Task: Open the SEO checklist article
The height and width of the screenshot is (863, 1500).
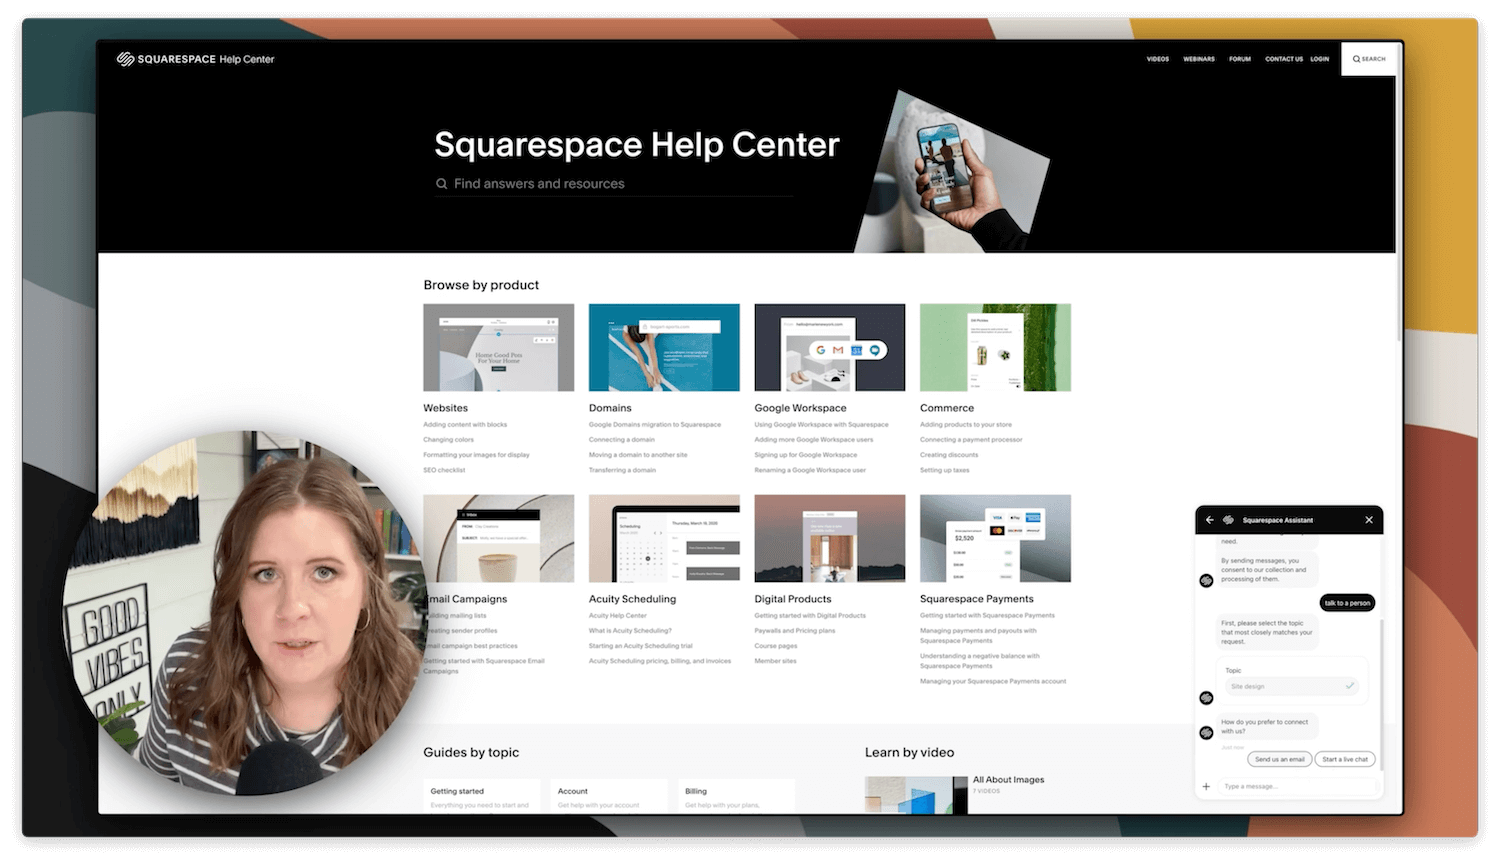Action: click(444, 470)
